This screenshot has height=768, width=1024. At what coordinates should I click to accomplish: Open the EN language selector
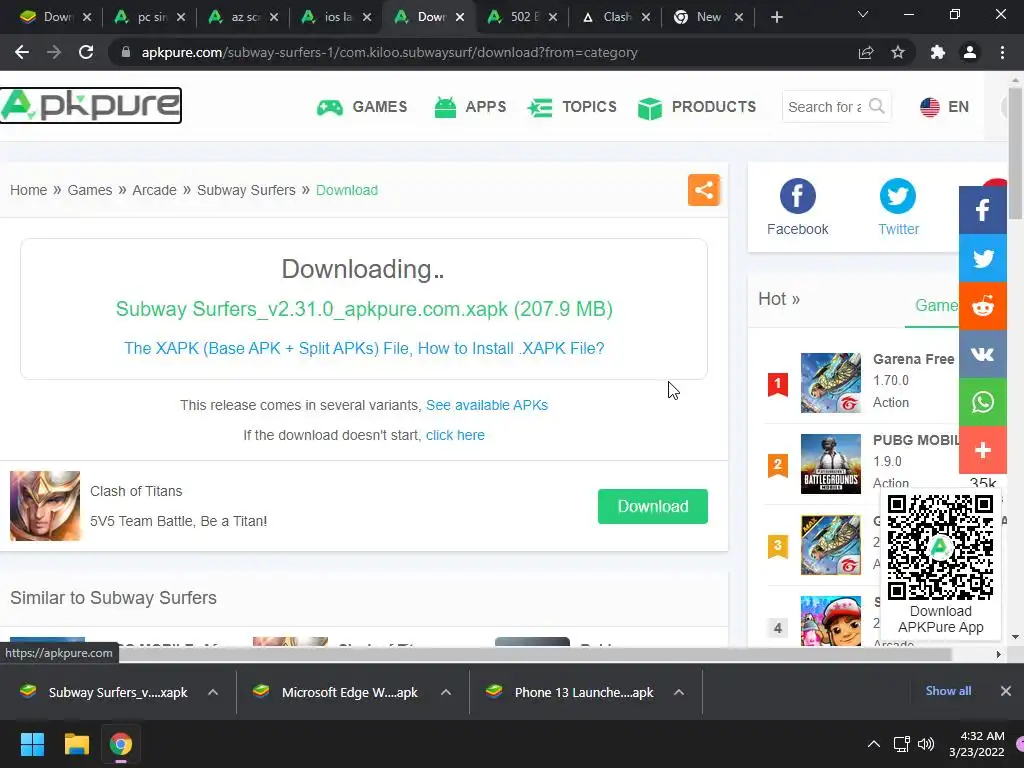click(x=944, y=107)
